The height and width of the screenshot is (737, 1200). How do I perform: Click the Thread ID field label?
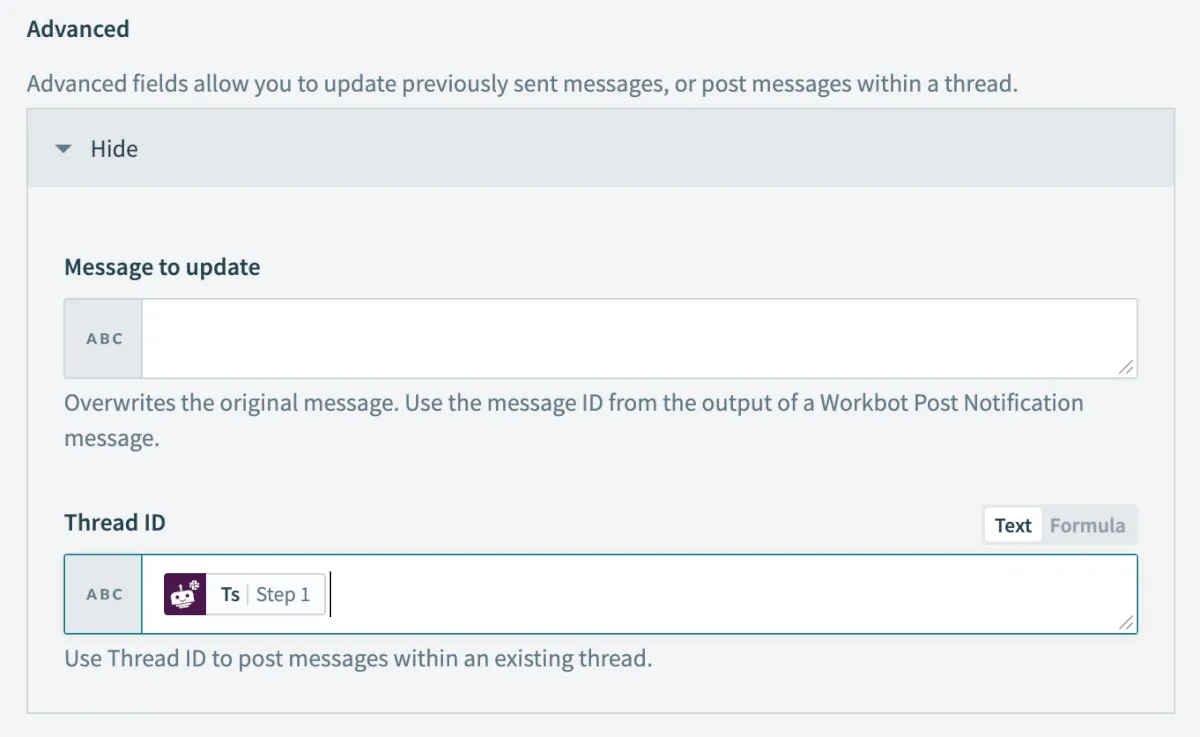click(x=115, y=522)
